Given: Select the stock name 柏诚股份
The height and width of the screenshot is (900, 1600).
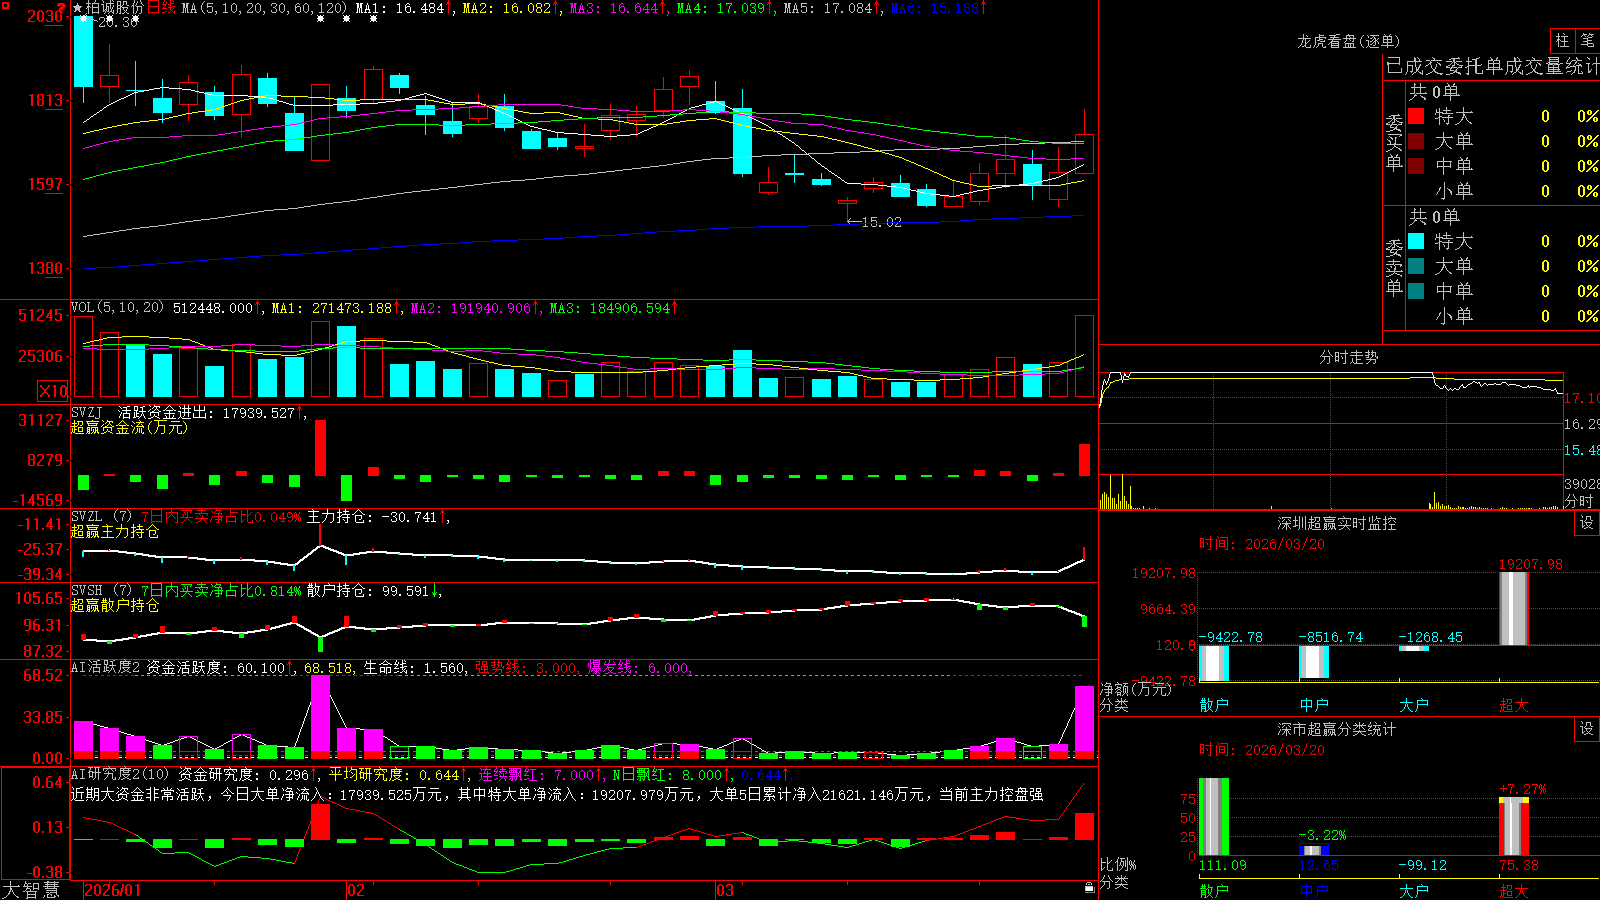Looking at the screenshot, I should tap(114, 8).
